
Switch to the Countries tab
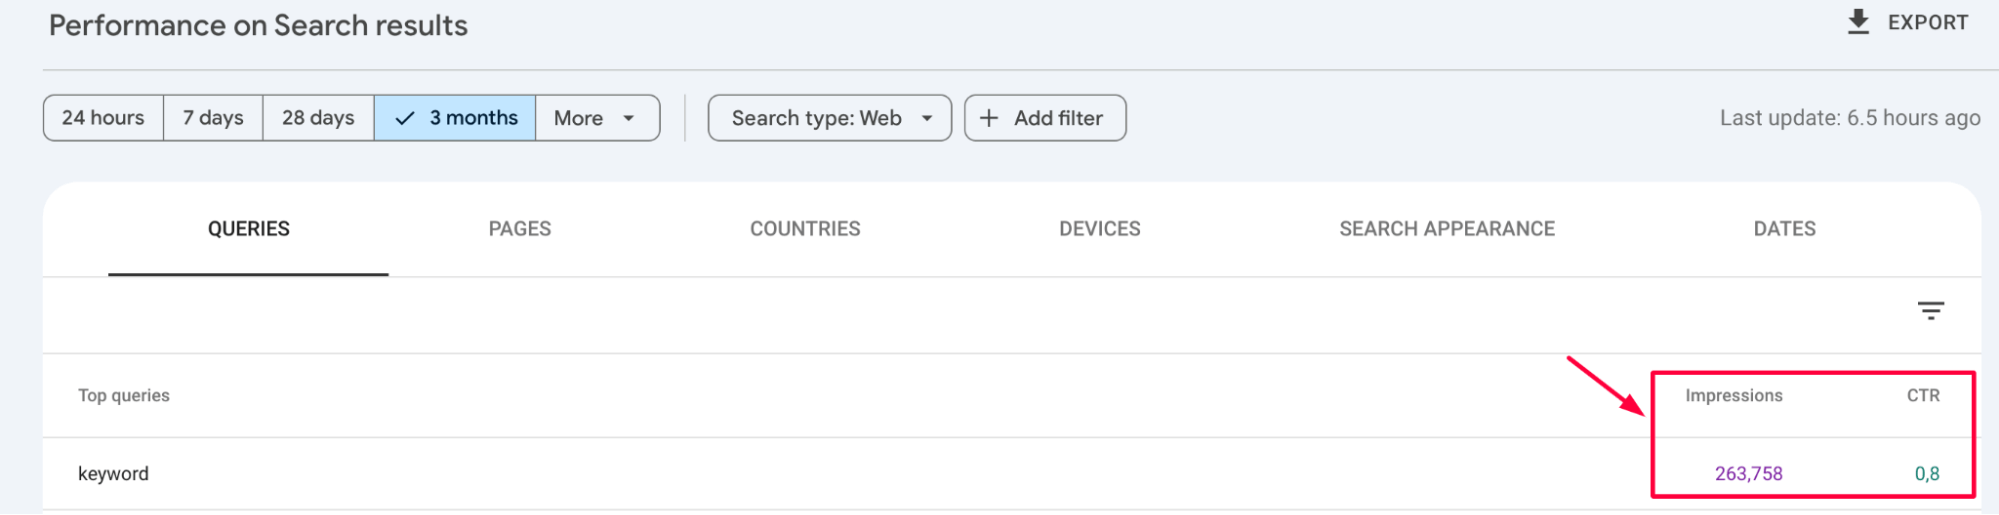point(805,229)
